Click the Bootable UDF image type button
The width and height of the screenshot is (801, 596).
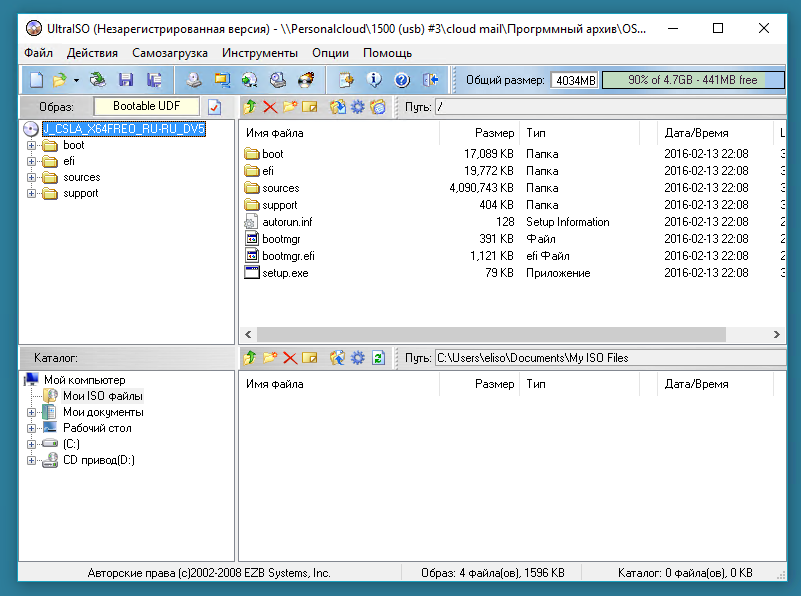coord(147,106)
